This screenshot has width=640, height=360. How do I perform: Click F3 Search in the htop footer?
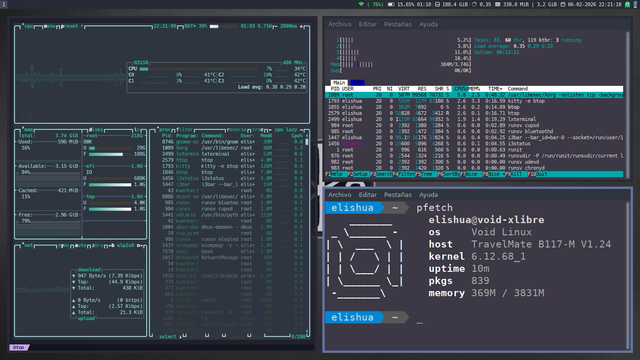382,174
